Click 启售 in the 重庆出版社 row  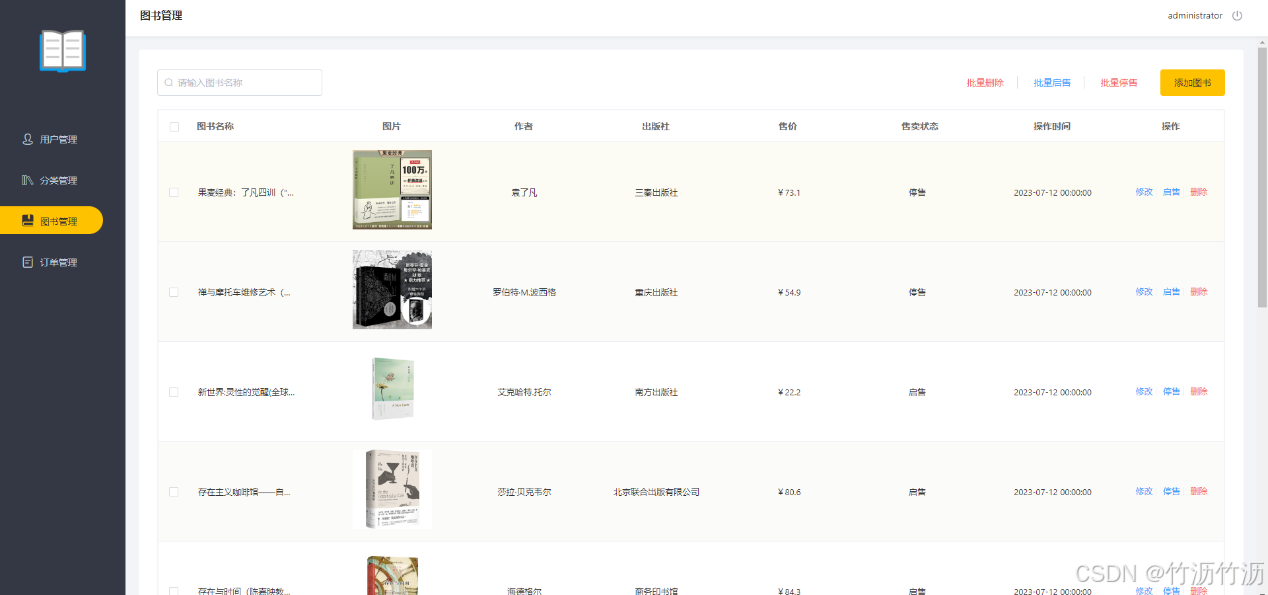[1171, 292]
